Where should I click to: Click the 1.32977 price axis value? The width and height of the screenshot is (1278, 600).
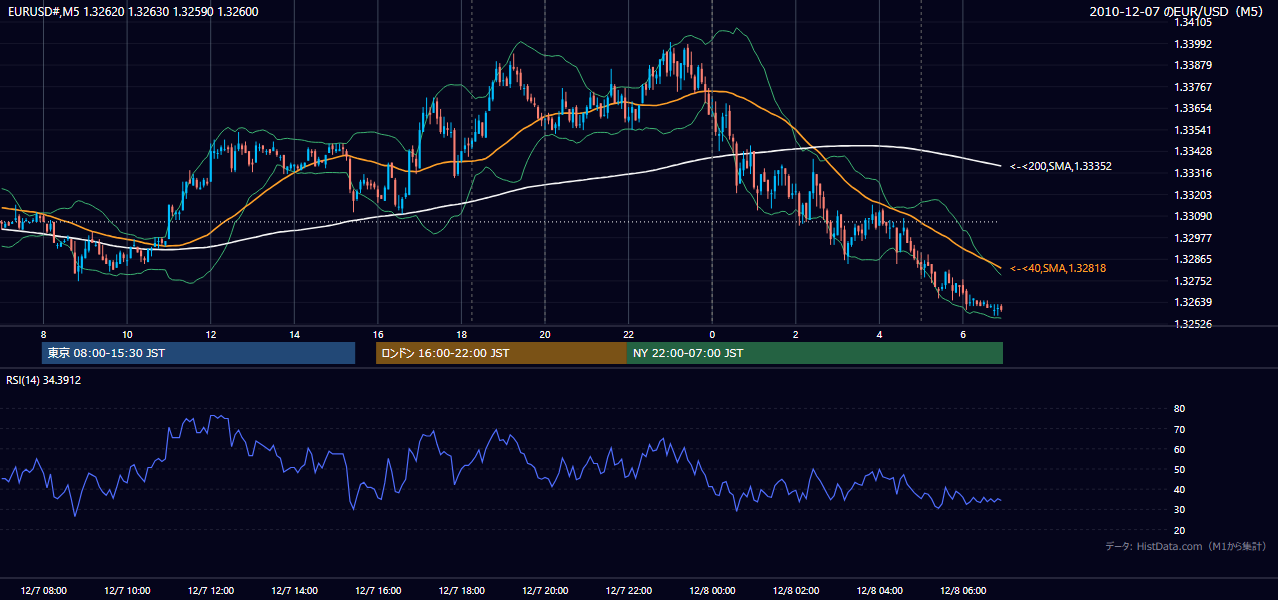pos(1193,238)
